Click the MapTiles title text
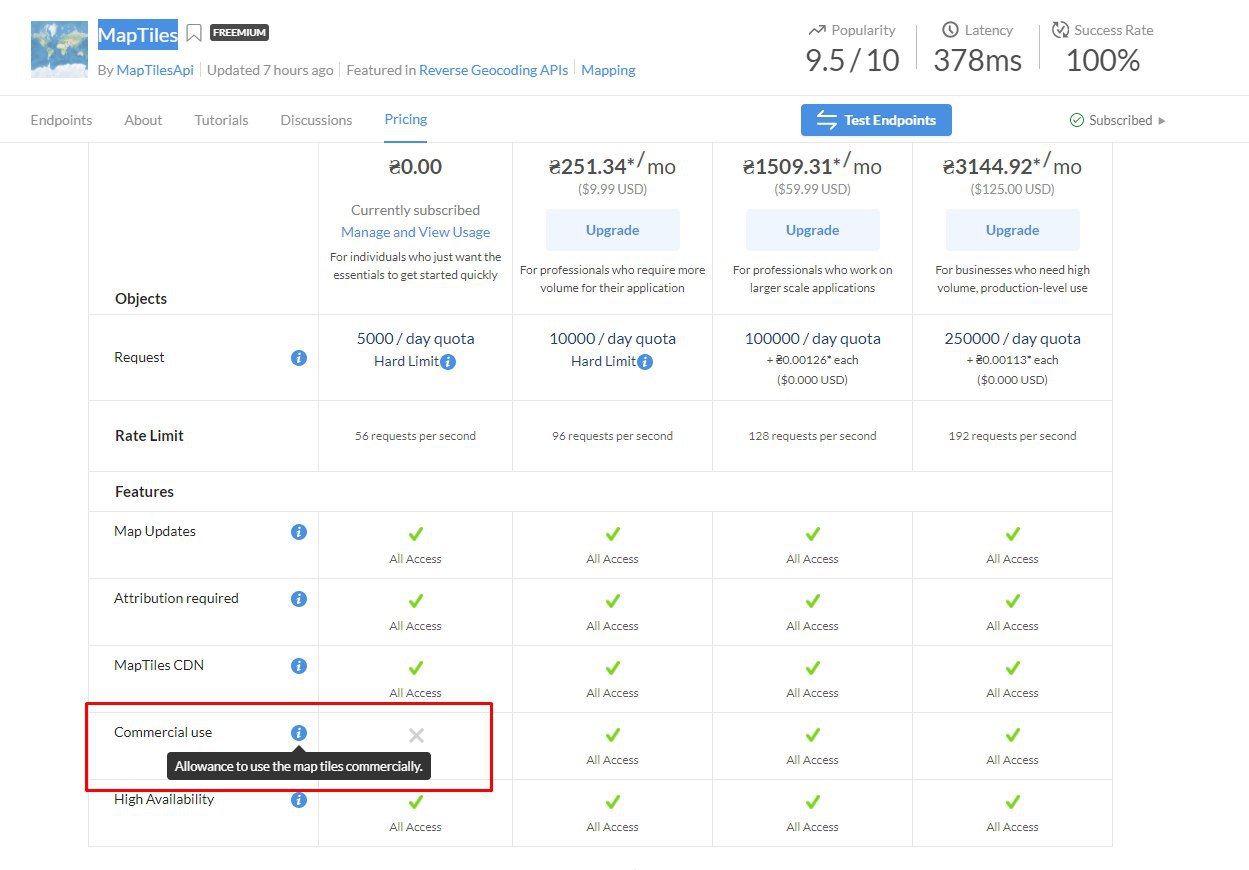The height and width of the screenshot is (870, 1249). click(x=137, y=35)
